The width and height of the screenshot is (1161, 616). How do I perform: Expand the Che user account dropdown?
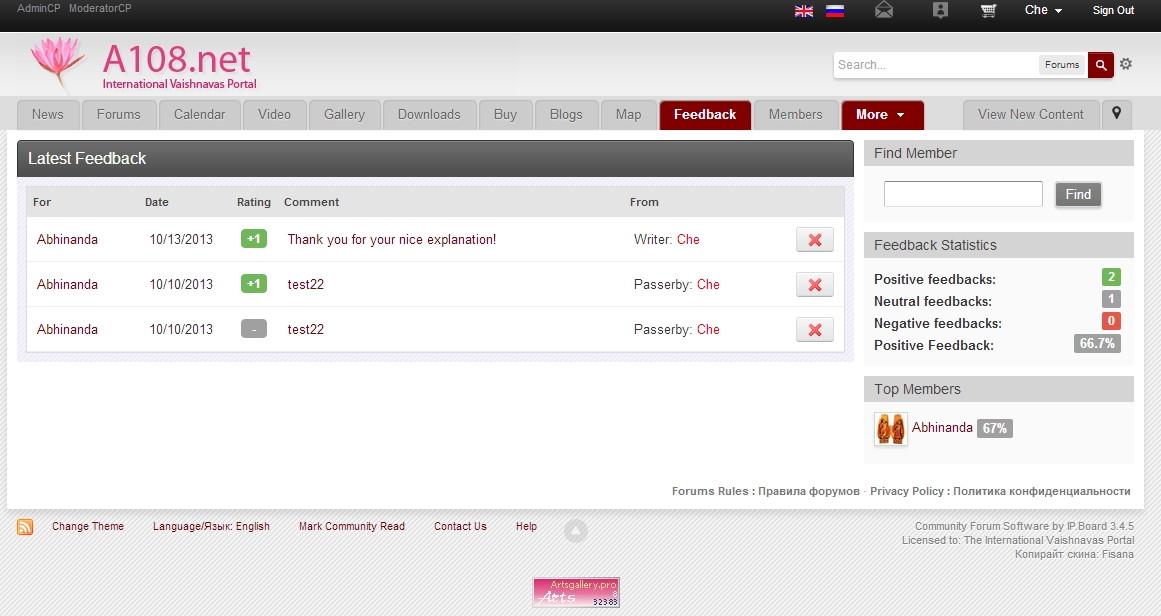pos(1043,10)
